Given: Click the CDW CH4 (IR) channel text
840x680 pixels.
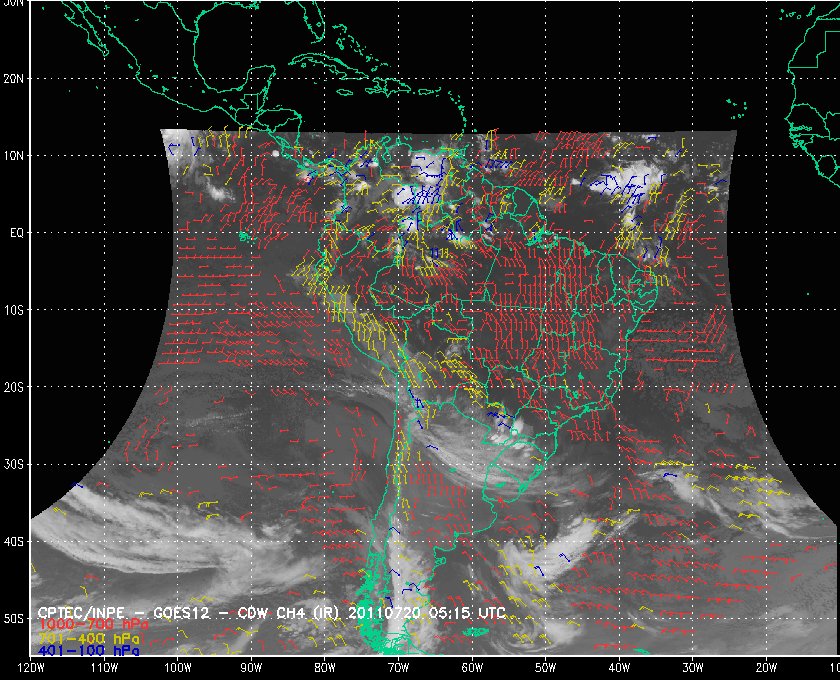Looking at the screenshot, I should point(289,612).
